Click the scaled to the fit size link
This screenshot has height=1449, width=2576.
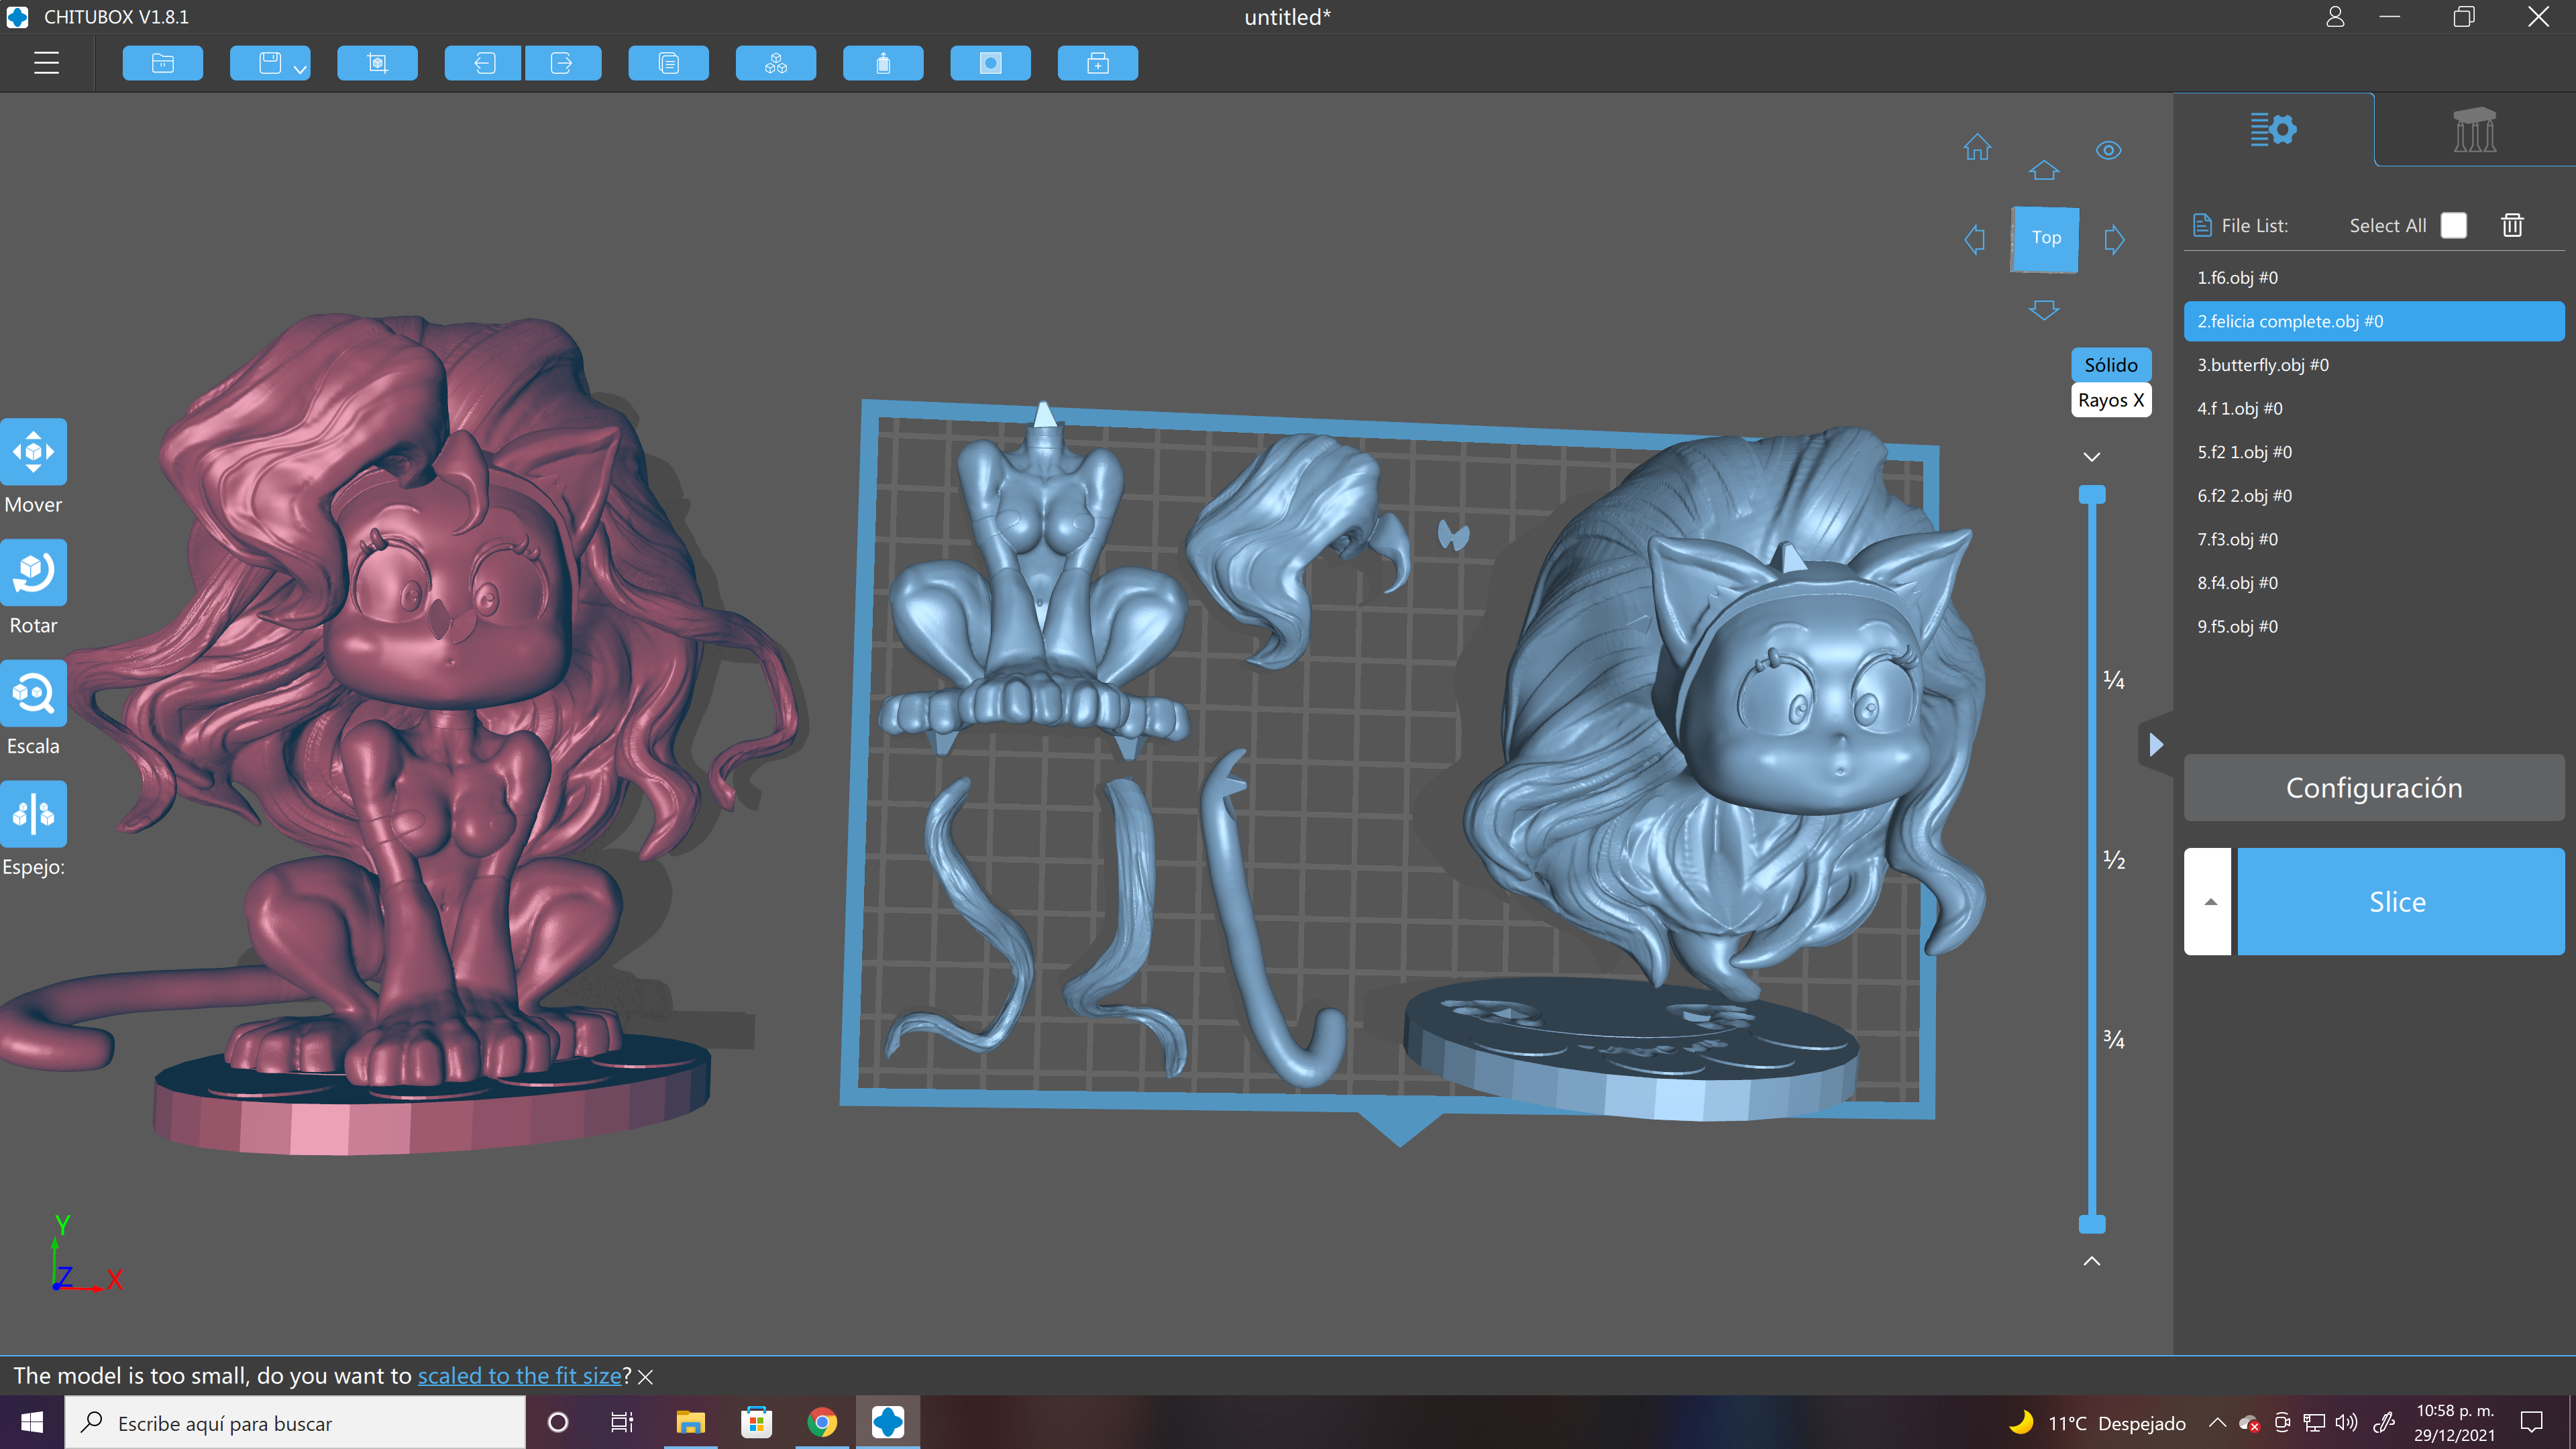point(520,1376)
